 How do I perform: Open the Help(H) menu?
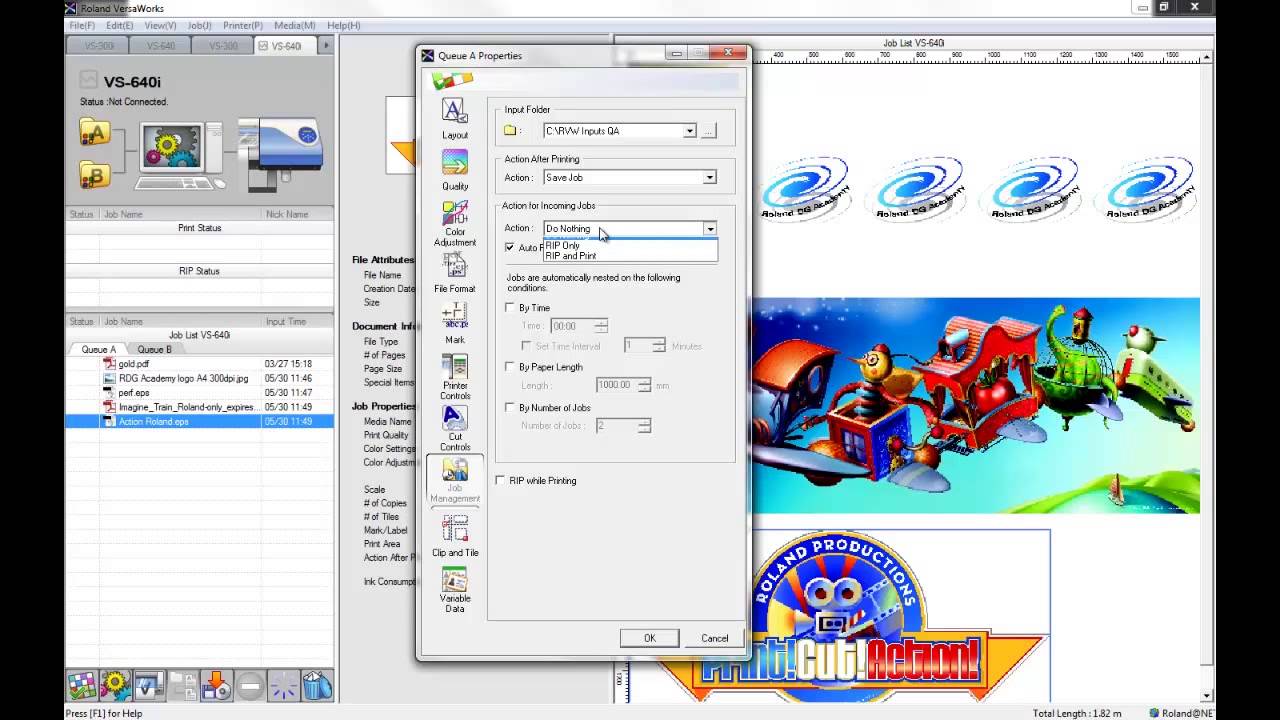tap(344, 25)
